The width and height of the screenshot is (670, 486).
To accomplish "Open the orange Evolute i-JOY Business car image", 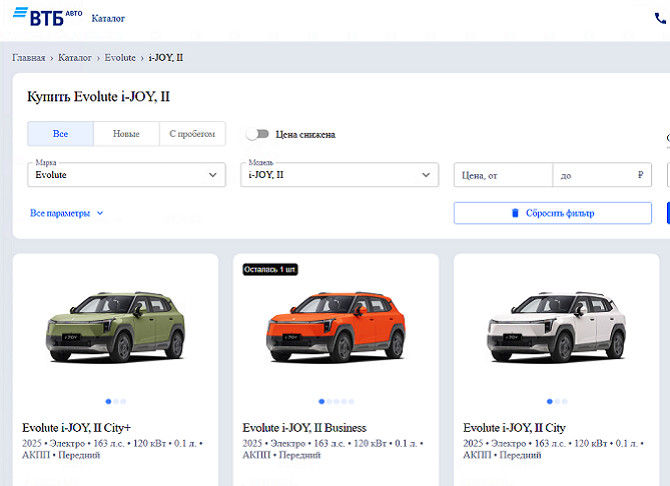I will [335, 327].
